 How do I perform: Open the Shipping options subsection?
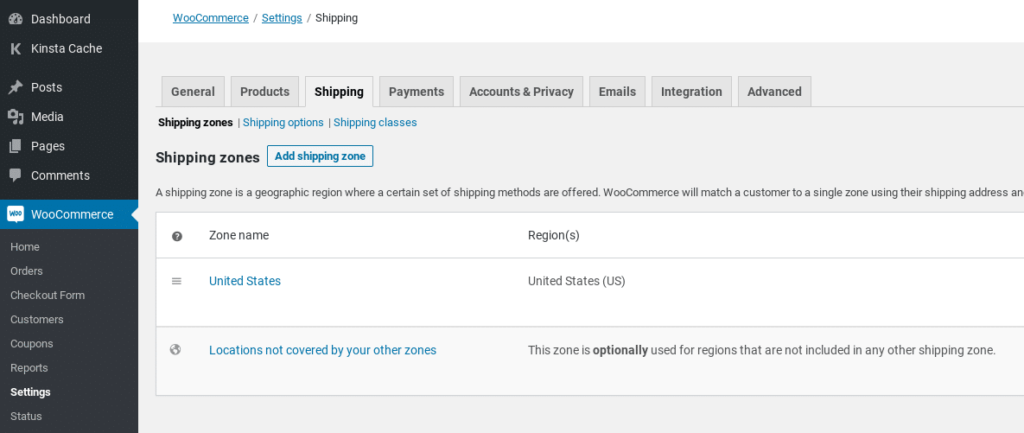pos(283,123)
